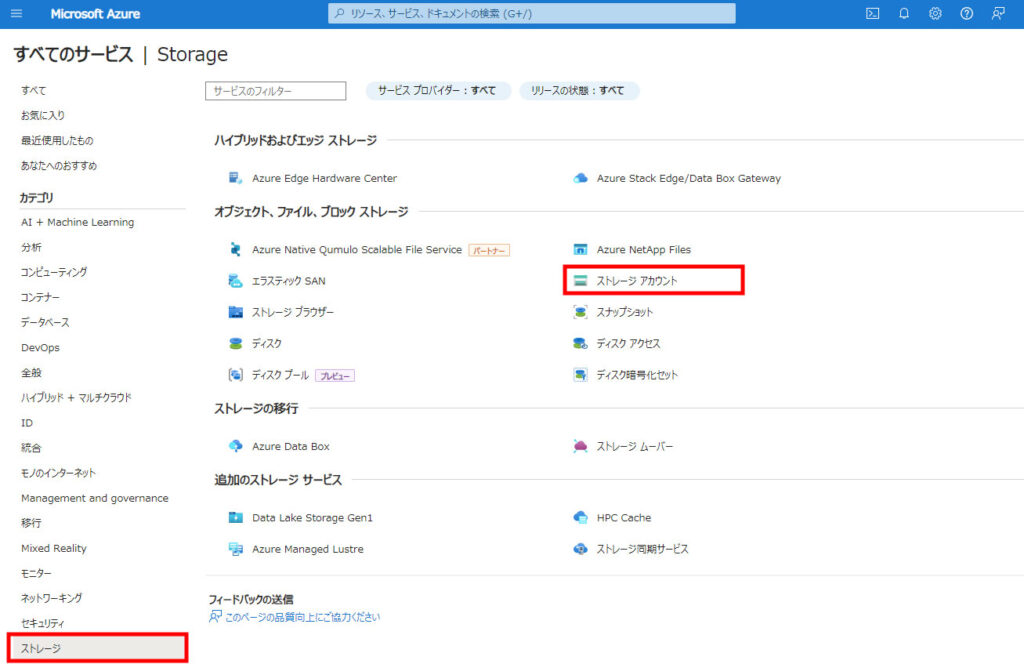
Task: Focus the サービスのフィルター input box
Action: (276, 91)
